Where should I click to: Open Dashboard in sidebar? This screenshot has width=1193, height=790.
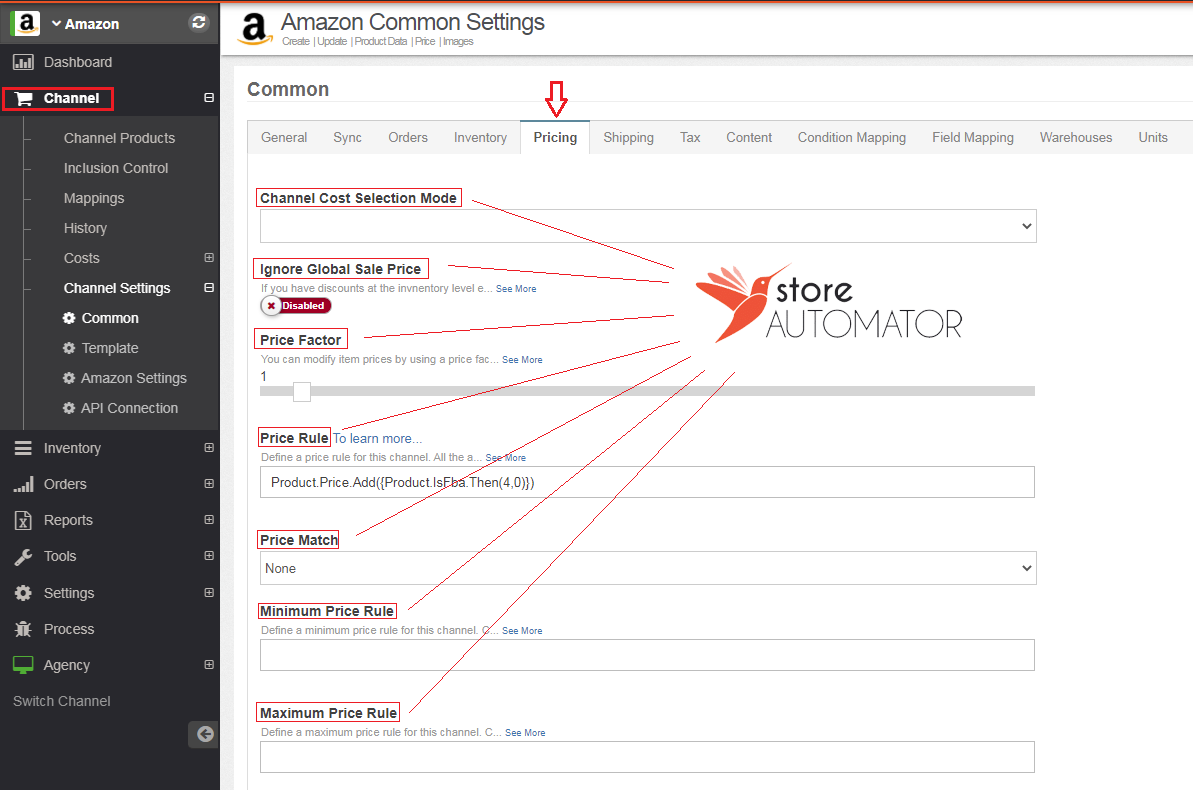(78, 62)
